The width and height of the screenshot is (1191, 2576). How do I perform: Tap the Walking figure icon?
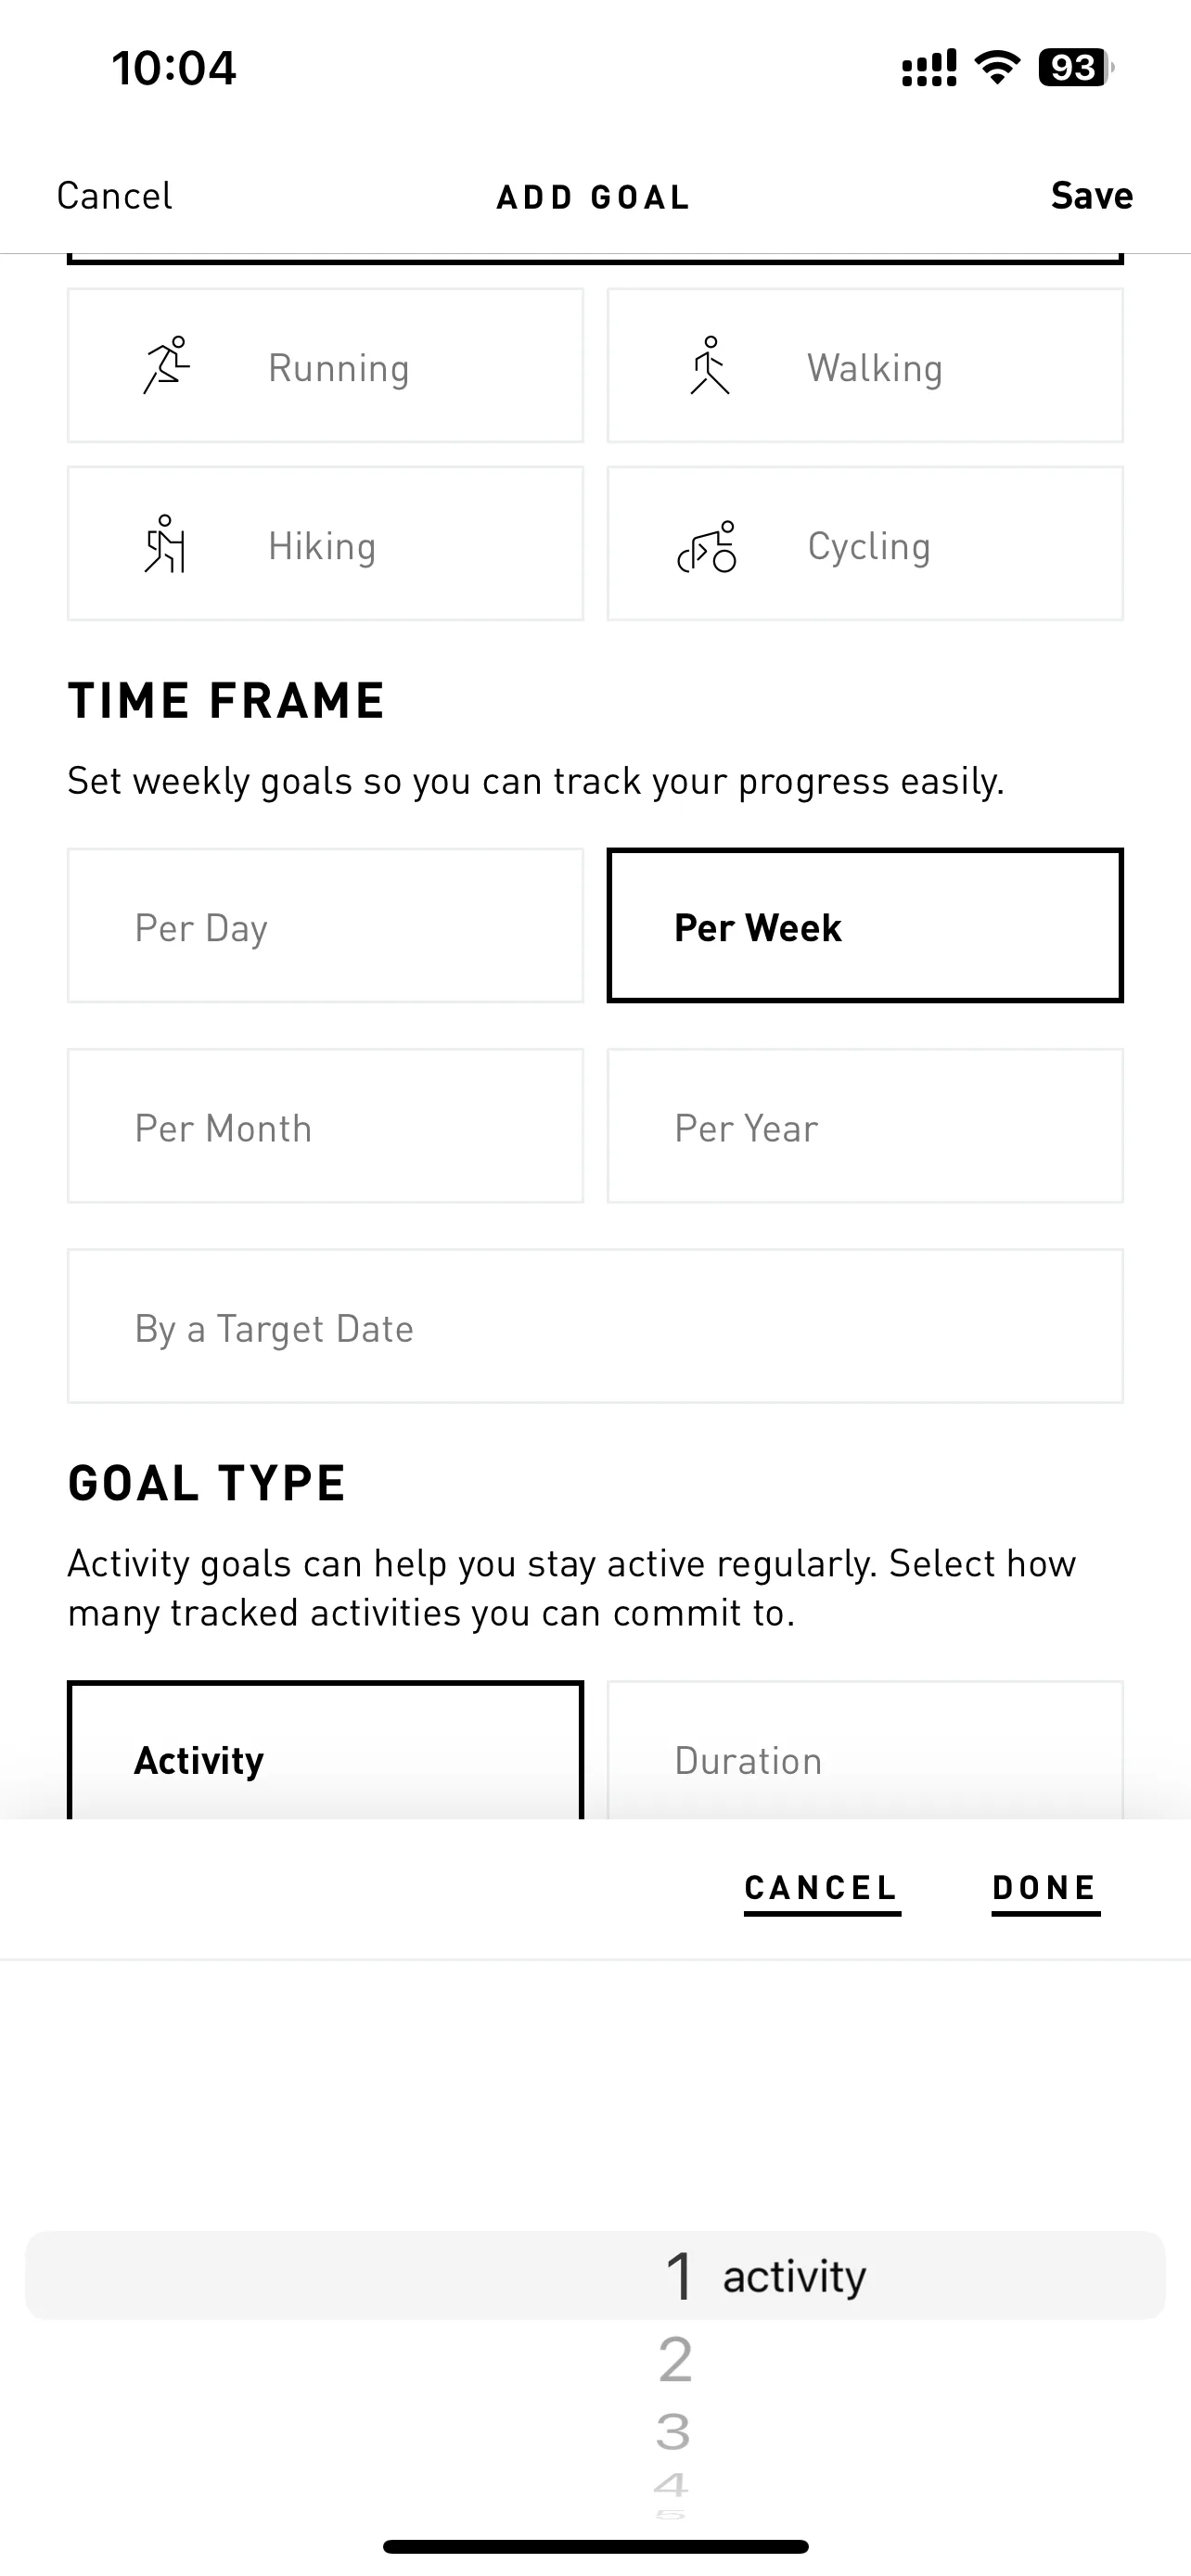click(709, 365)
